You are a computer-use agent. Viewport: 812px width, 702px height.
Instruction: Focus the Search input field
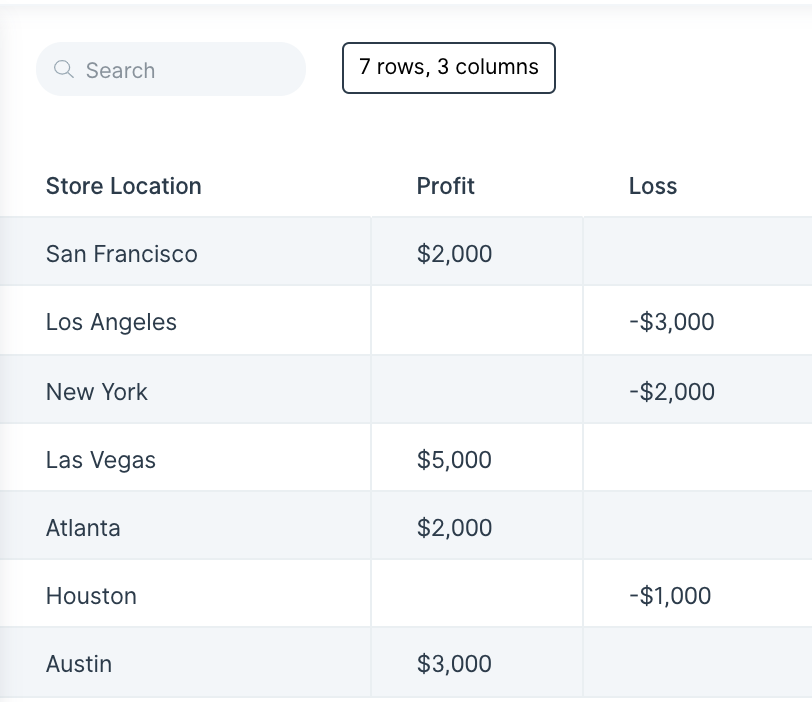point(171,69)
